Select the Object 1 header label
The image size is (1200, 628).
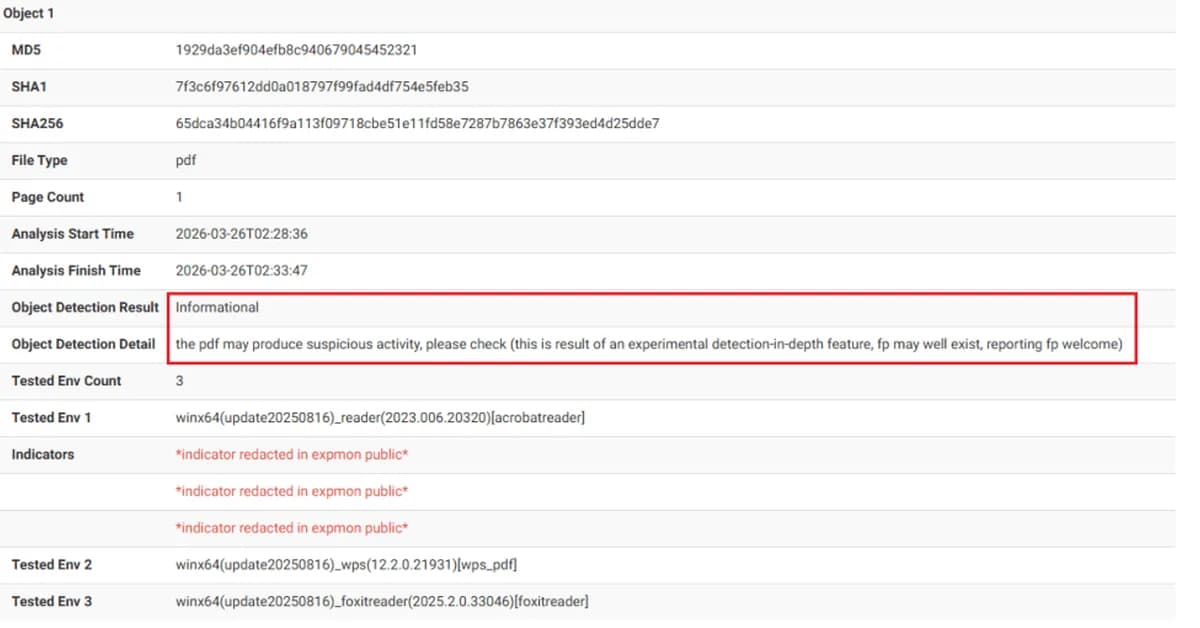click(29, 13)
